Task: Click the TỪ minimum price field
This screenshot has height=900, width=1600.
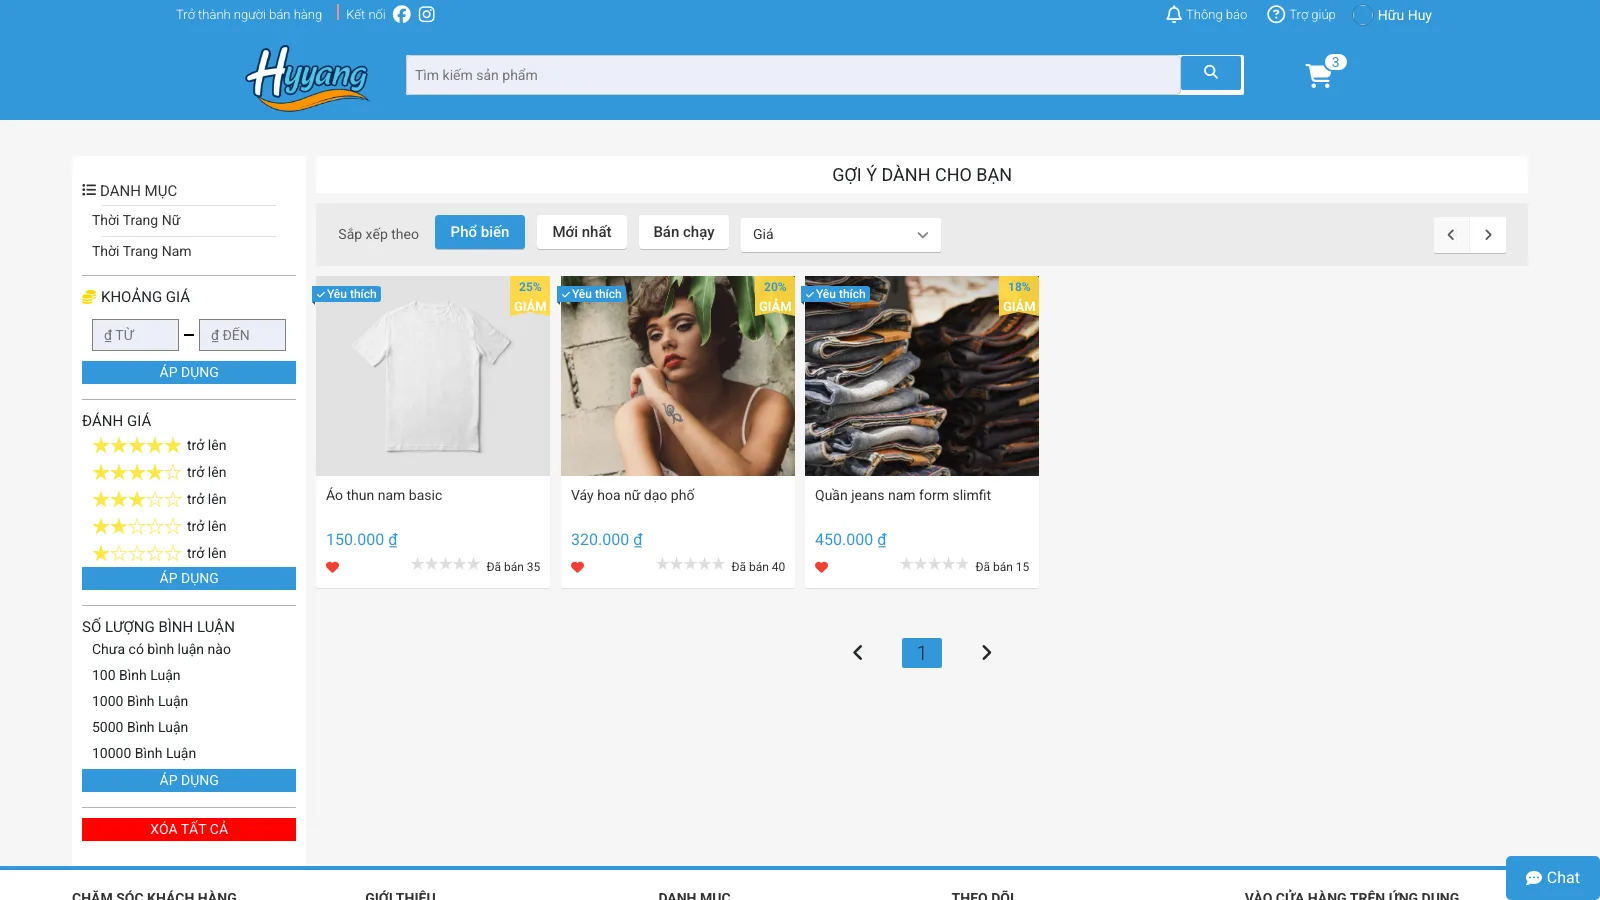Action: [x=135, y=335]
